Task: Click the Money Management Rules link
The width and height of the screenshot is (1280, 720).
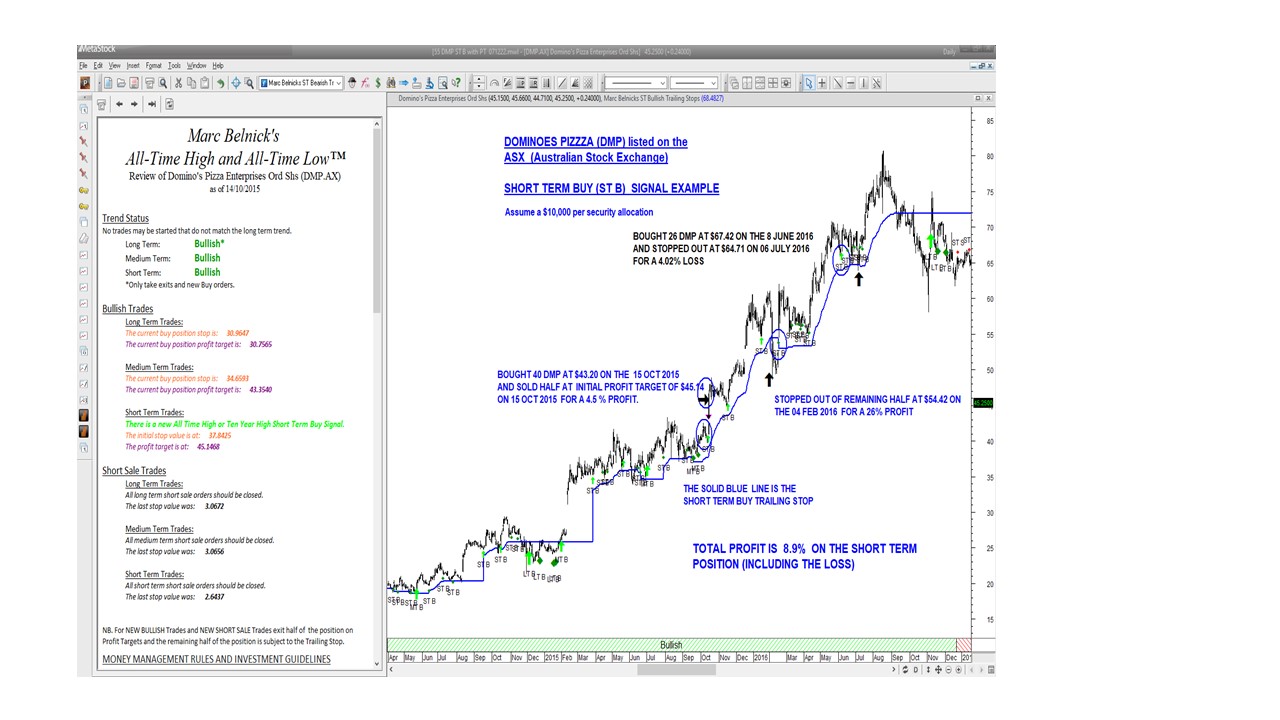Action: point(216,659)
